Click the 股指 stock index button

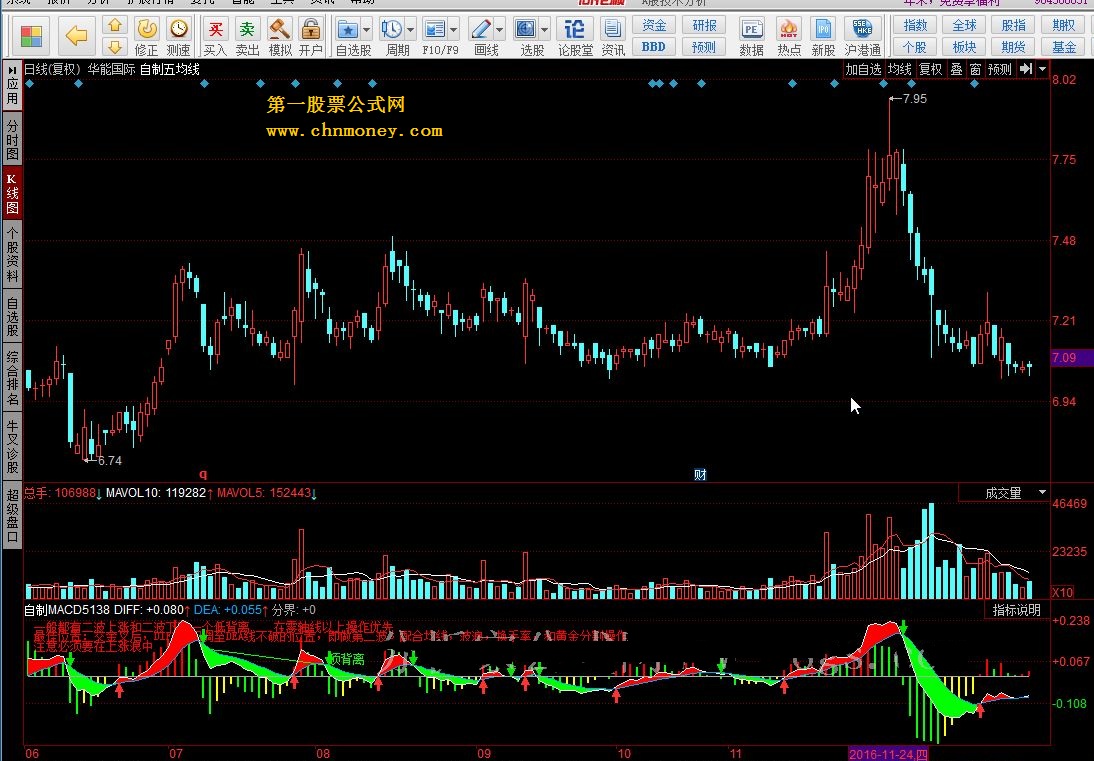(x=1014, y=25)
